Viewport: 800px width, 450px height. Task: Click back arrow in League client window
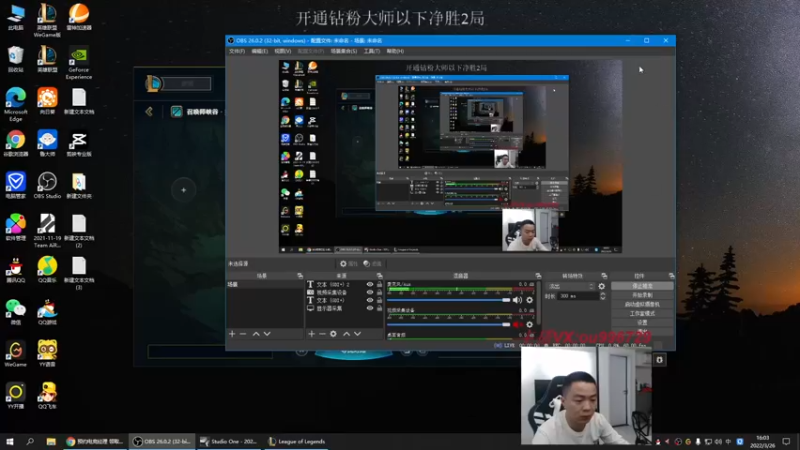[149, 111]
